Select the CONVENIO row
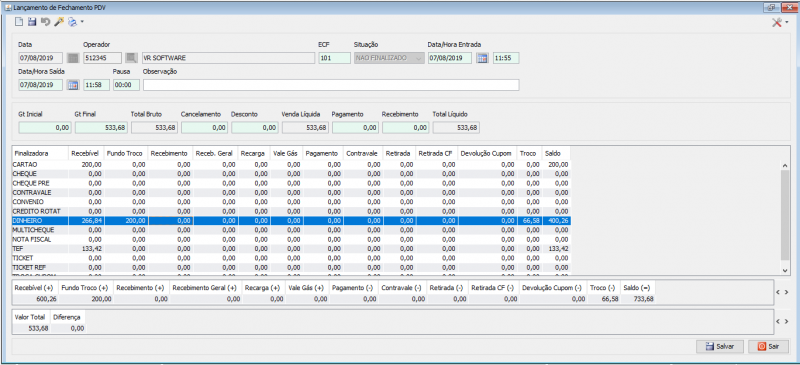 (291, 202)
